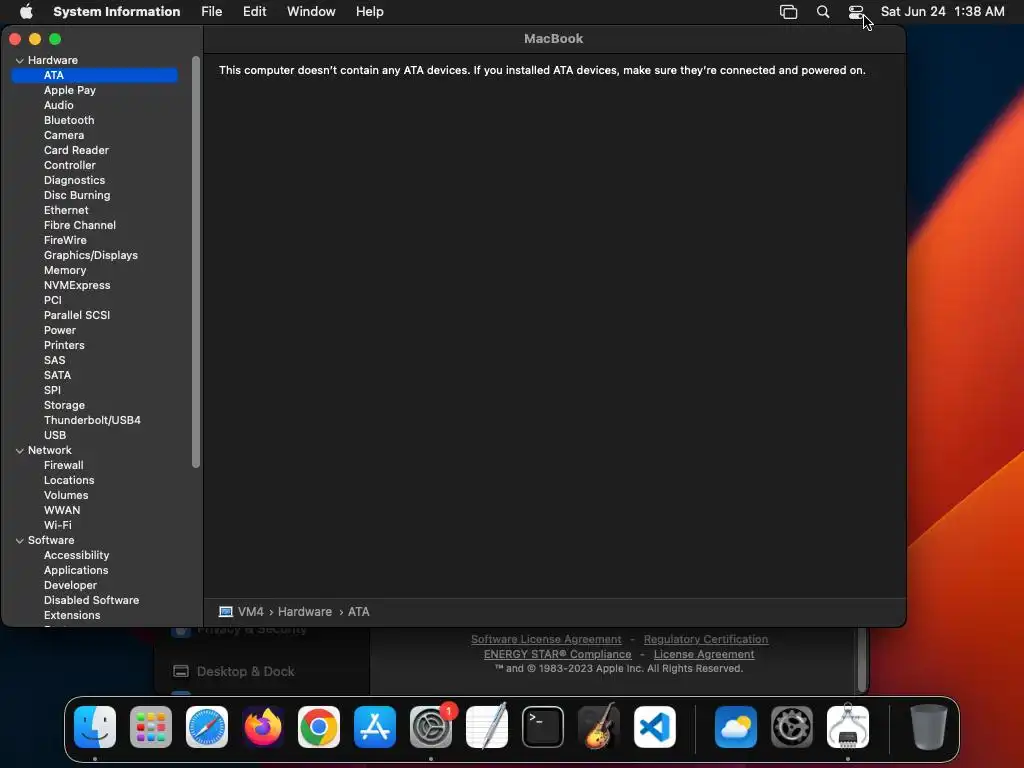Select Firewall under Network
Viewport: 1024px width, 768px height.
[63, 466]
